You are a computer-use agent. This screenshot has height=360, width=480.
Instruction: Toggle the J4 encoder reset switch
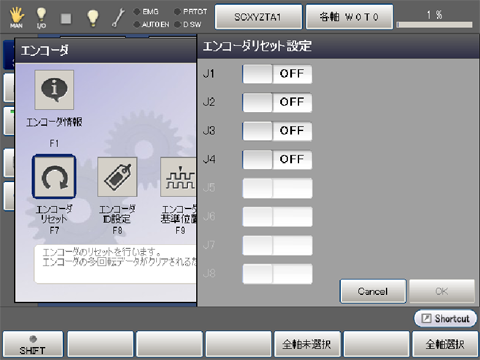[277, 159]
